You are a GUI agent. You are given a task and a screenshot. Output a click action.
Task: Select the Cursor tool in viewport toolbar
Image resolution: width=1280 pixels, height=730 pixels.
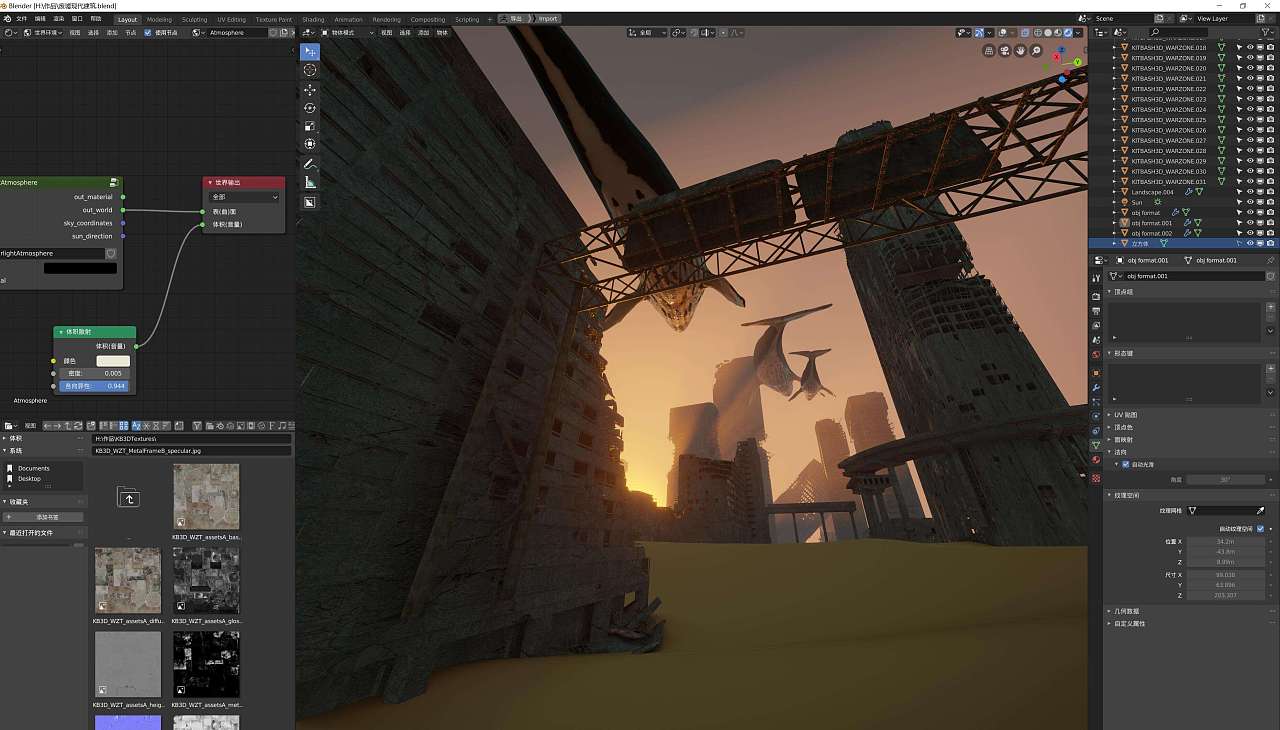[310, 70]
